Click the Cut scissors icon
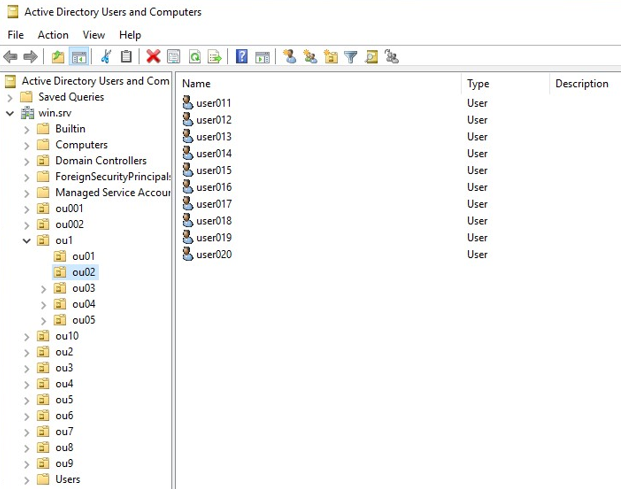This screenshot has width=621, height=489. point(106,57)
